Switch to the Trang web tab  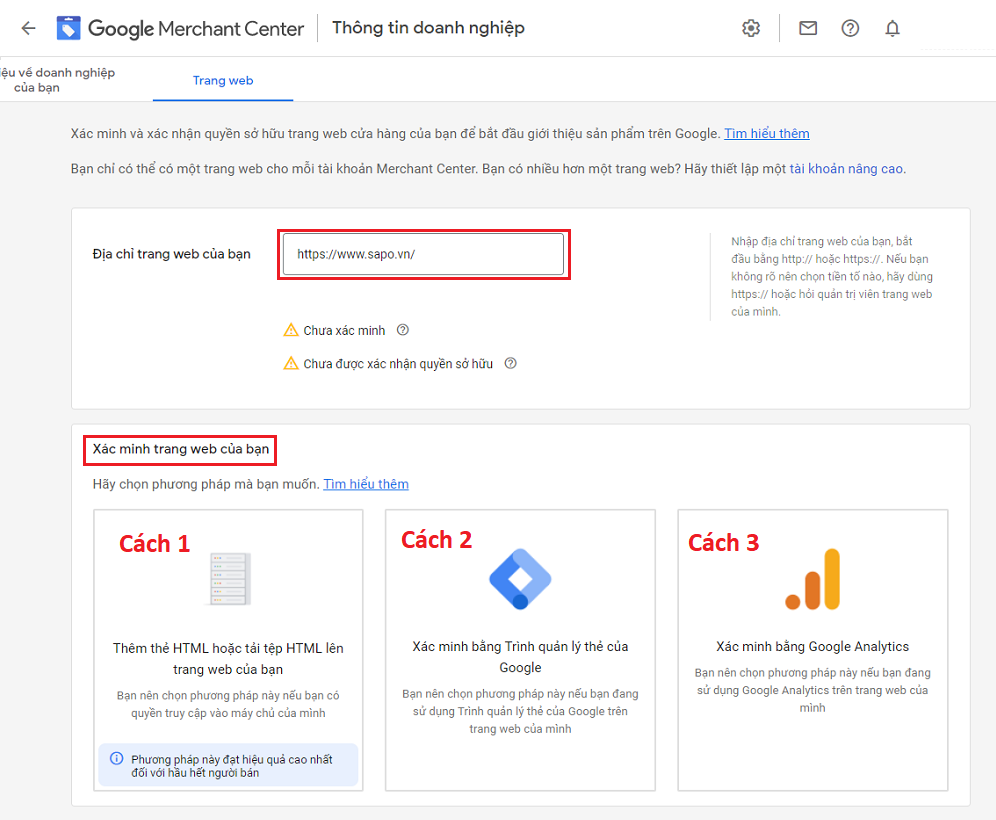(x=222, y=81)
